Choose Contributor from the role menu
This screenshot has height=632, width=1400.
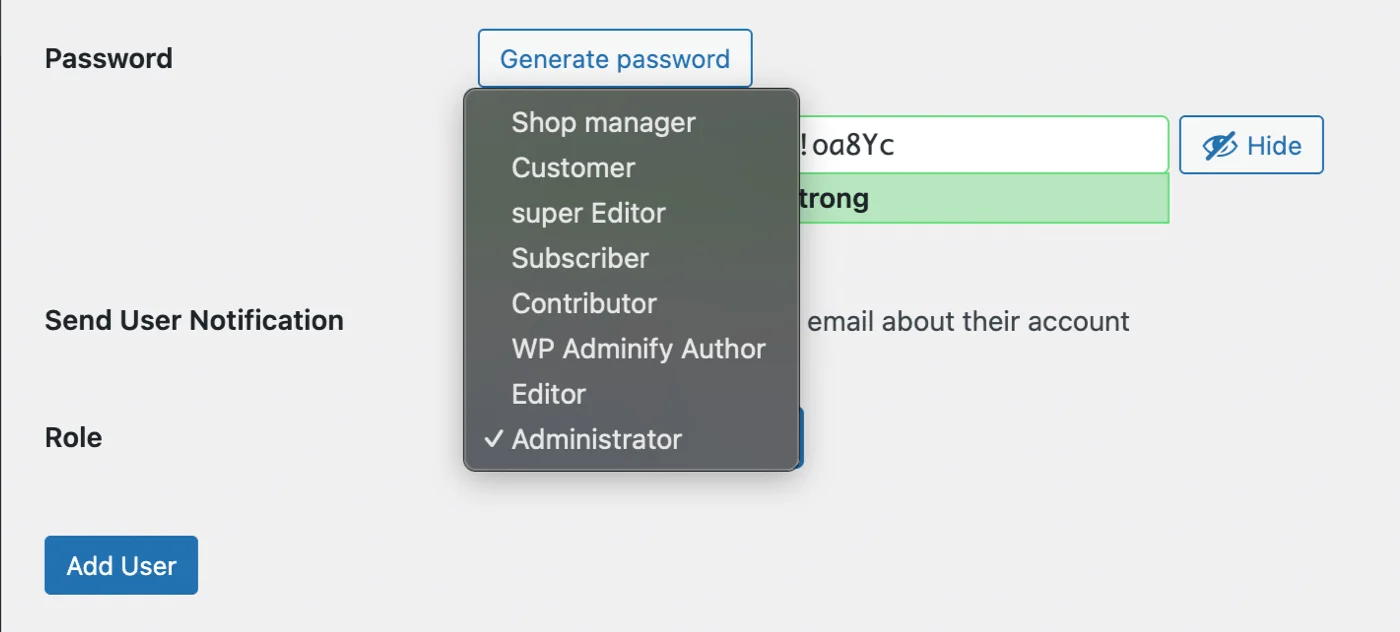[584, 303]
